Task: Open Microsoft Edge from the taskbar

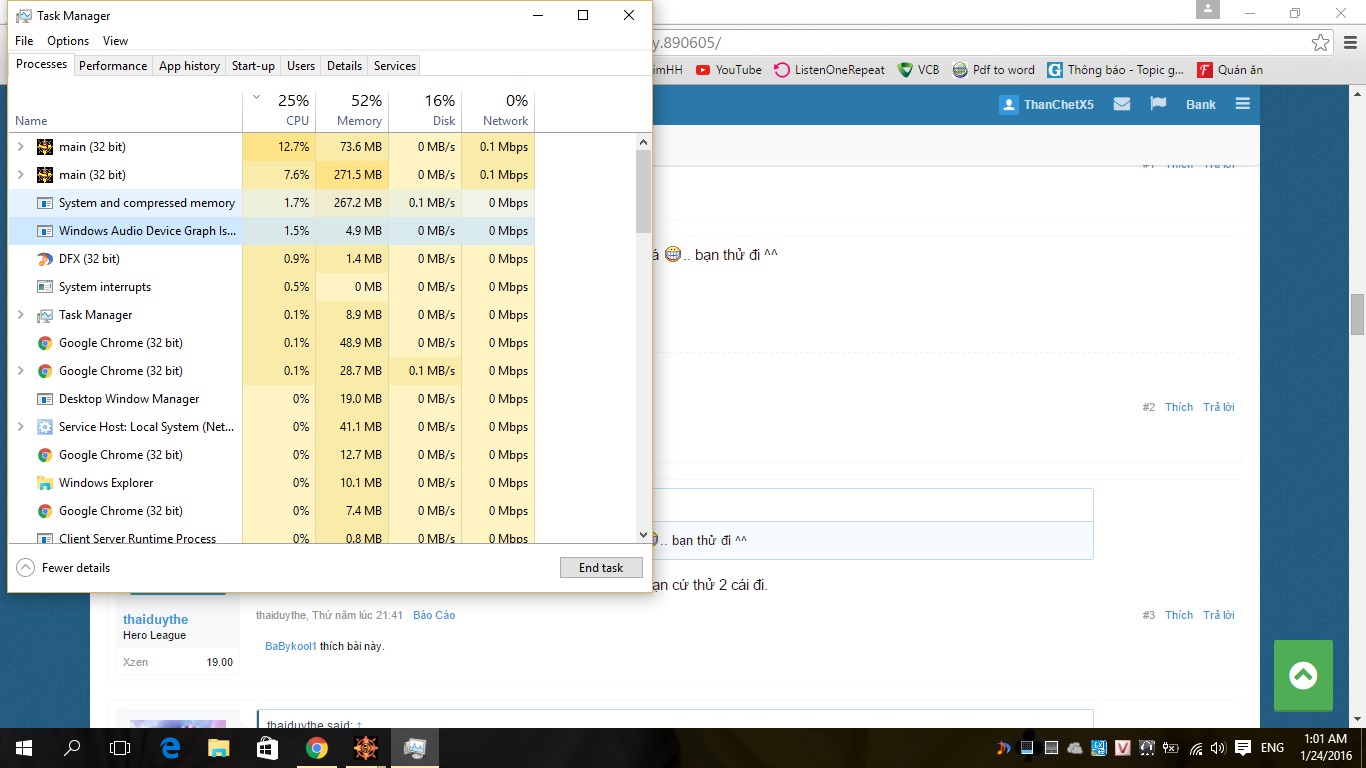Action: tap(170, 747)
